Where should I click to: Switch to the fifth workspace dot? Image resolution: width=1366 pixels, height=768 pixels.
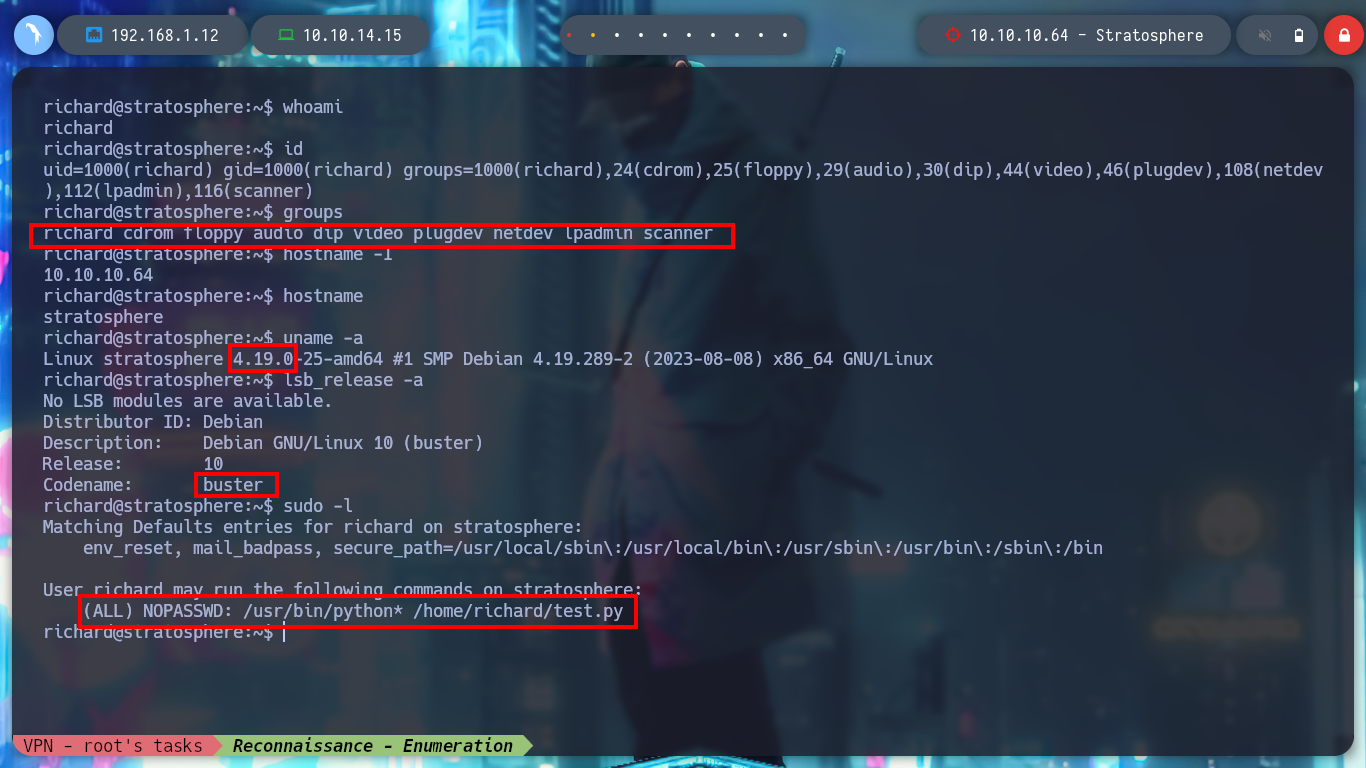point(665,36)
